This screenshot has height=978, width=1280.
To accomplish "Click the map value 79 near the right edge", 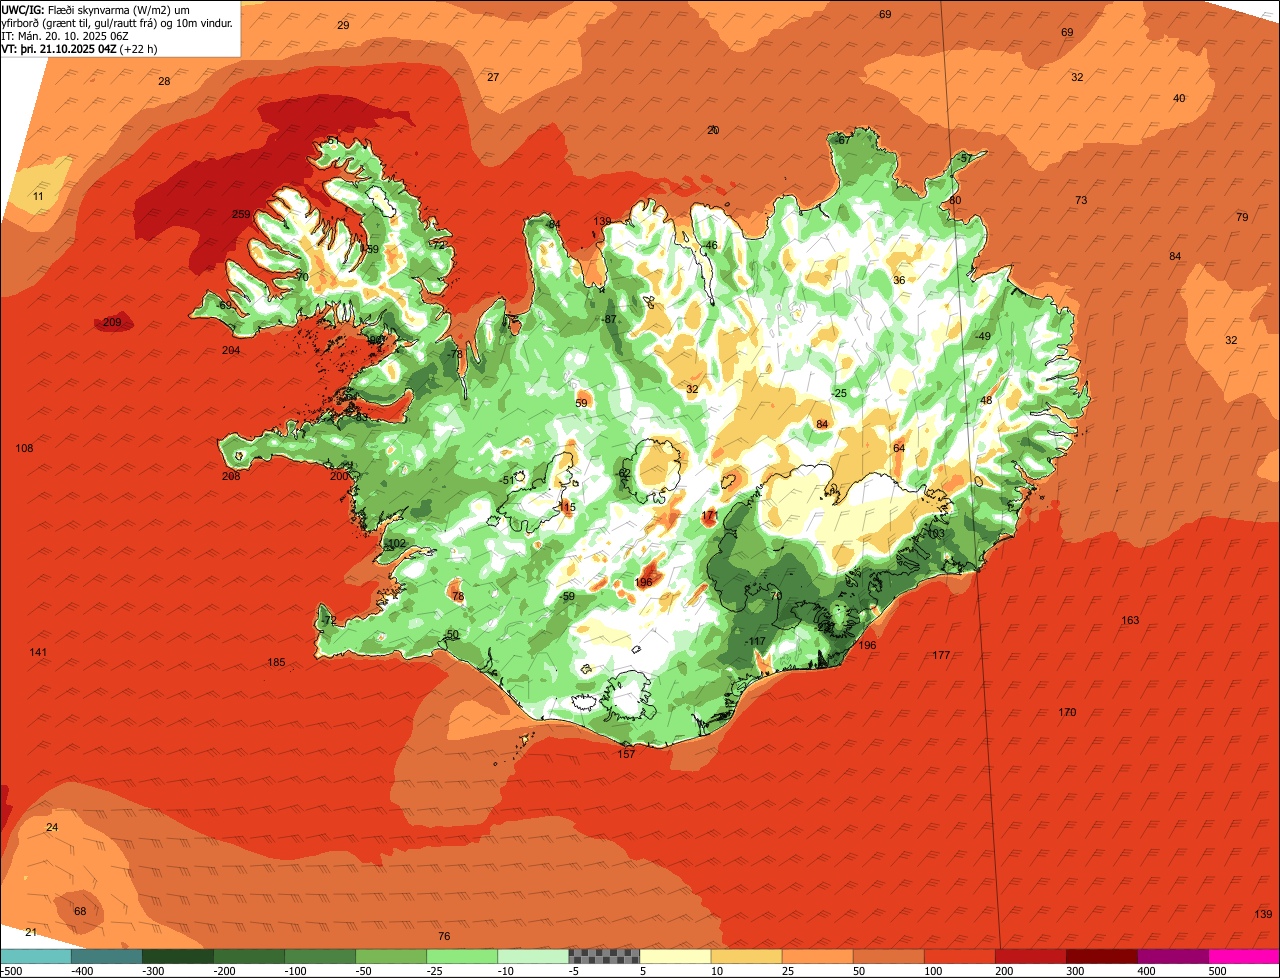I will (x=1242, y=217).
